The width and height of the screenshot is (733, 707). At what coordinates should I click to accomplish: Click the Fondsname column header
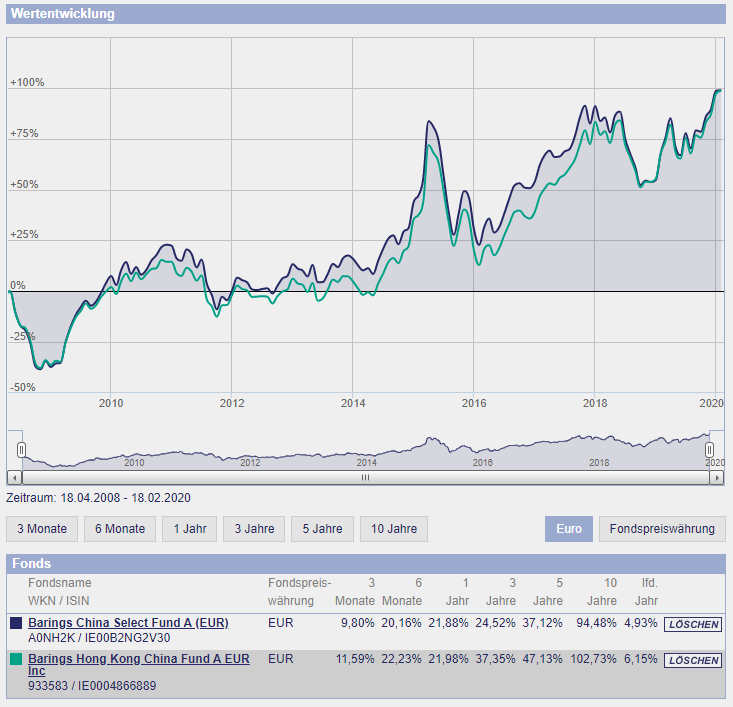(x=59, y=583)
